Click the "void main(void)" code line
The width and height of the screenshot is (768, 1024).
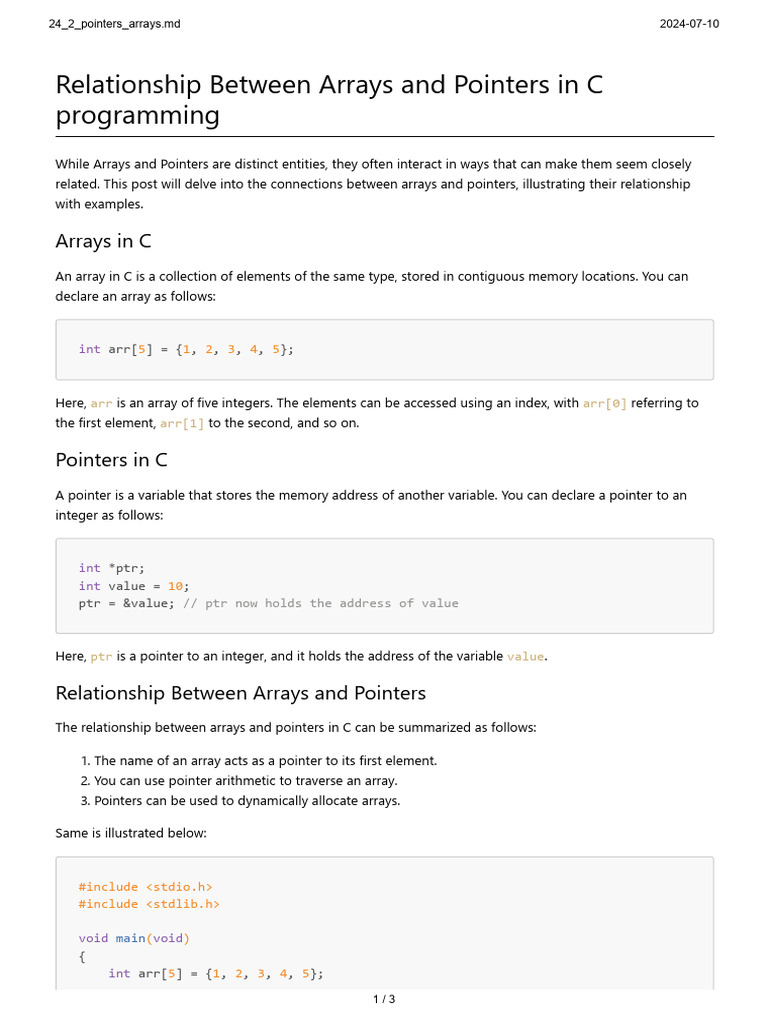[x=134, y=938]
